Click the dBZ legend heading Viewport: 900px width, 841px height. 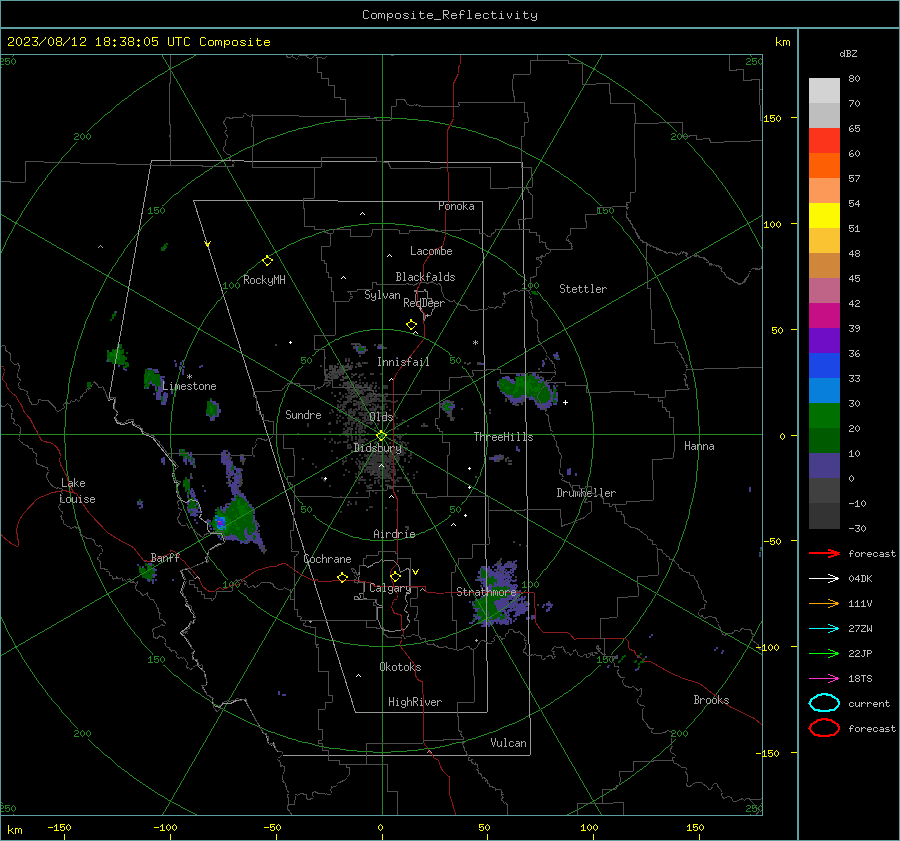click(848, 53)
